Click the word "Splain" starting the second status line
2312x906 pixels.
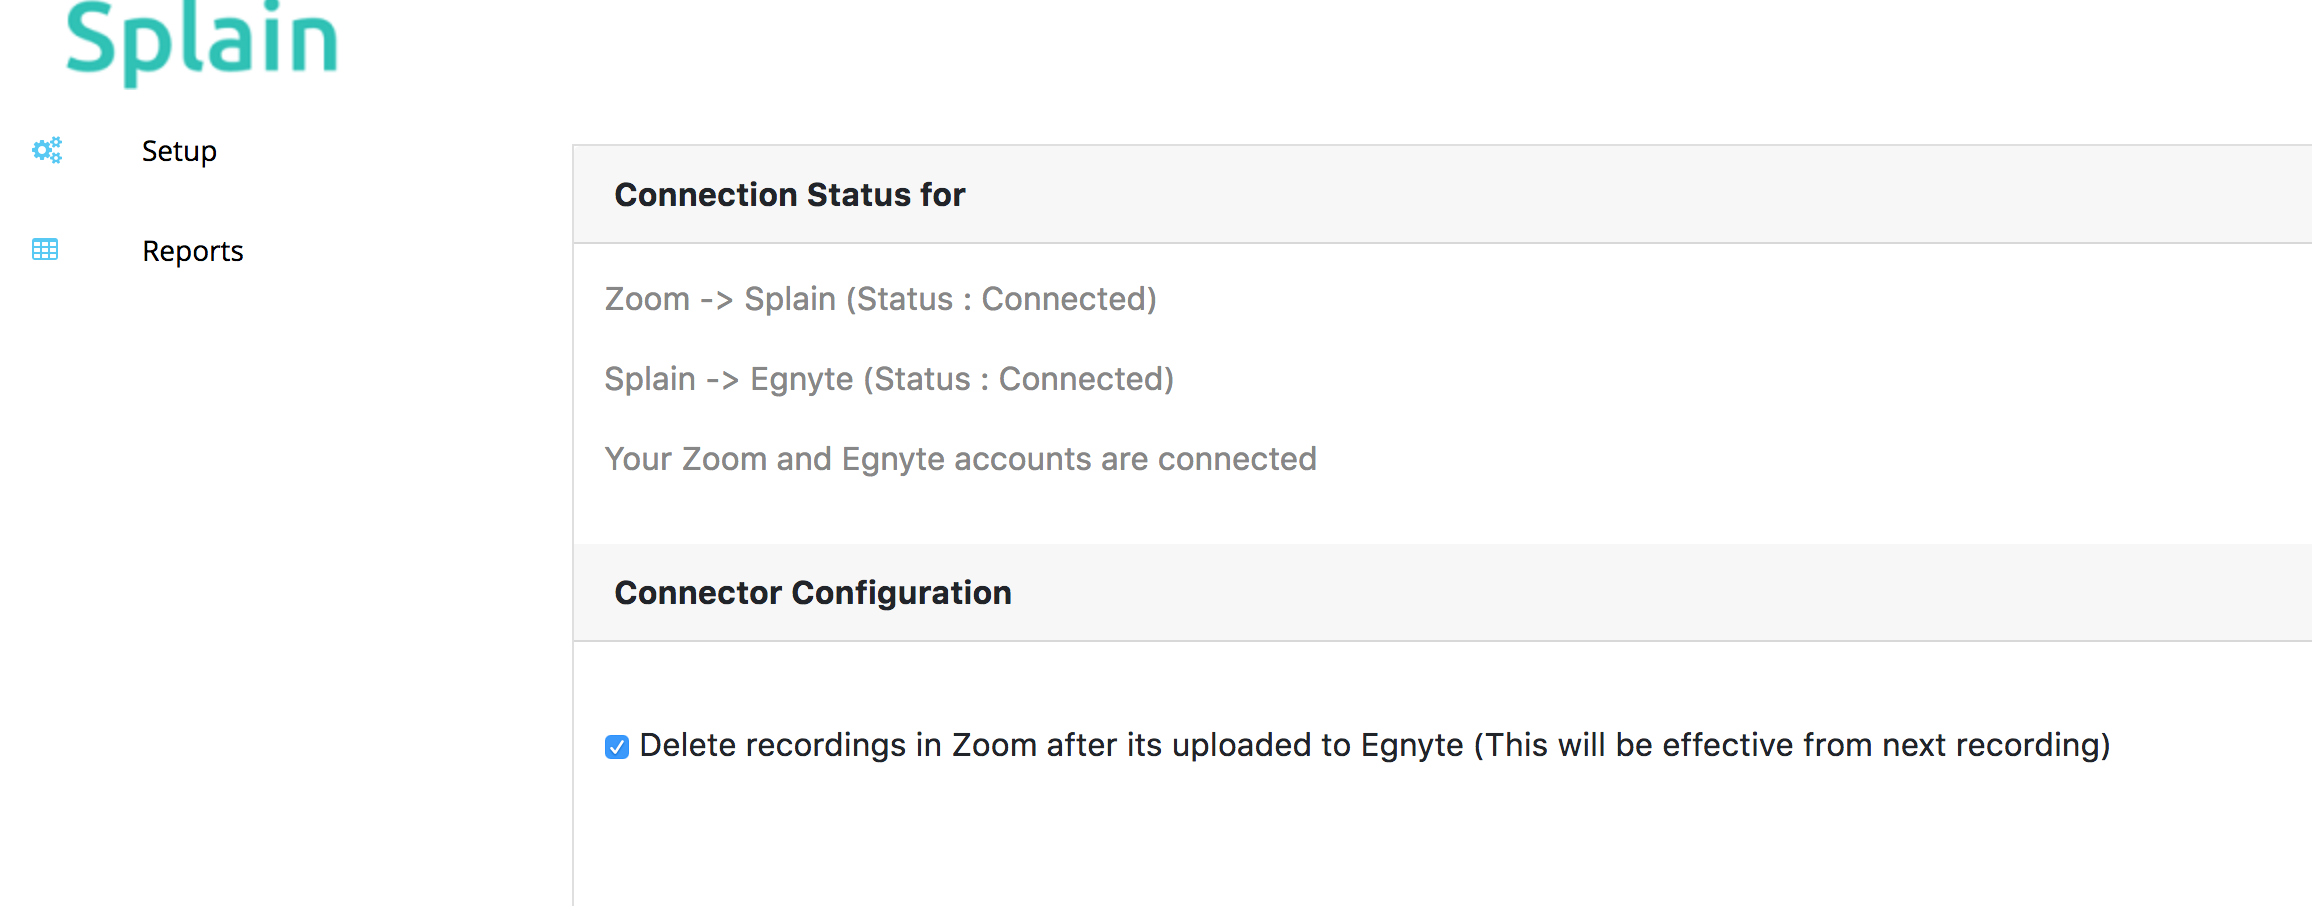click(649, 379)
